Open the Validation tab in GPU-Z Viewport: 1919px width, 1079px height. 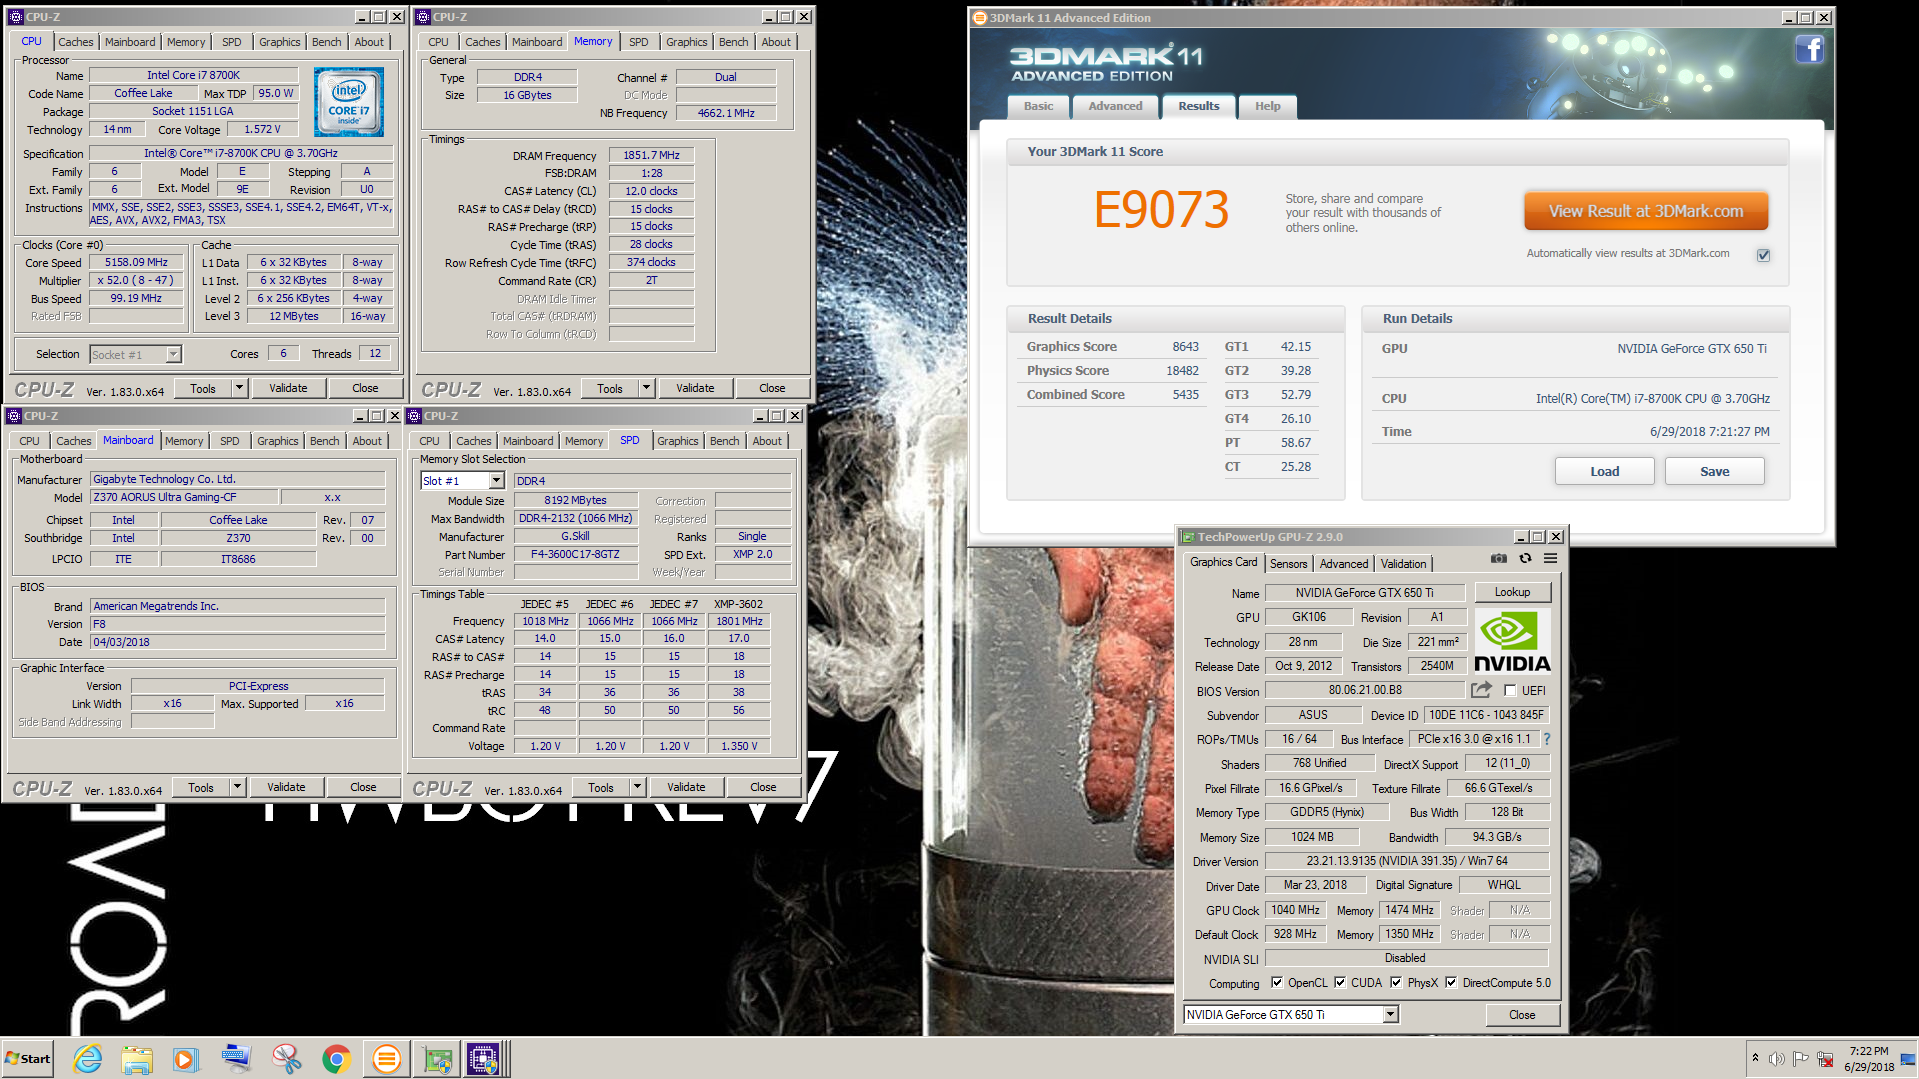pos(1403,564)
